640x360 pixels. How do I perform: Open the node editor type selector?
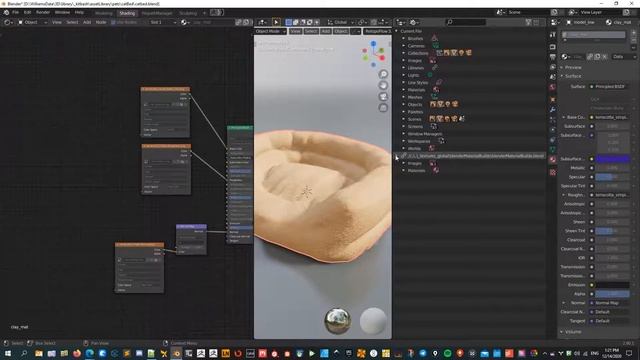(8, 22)
